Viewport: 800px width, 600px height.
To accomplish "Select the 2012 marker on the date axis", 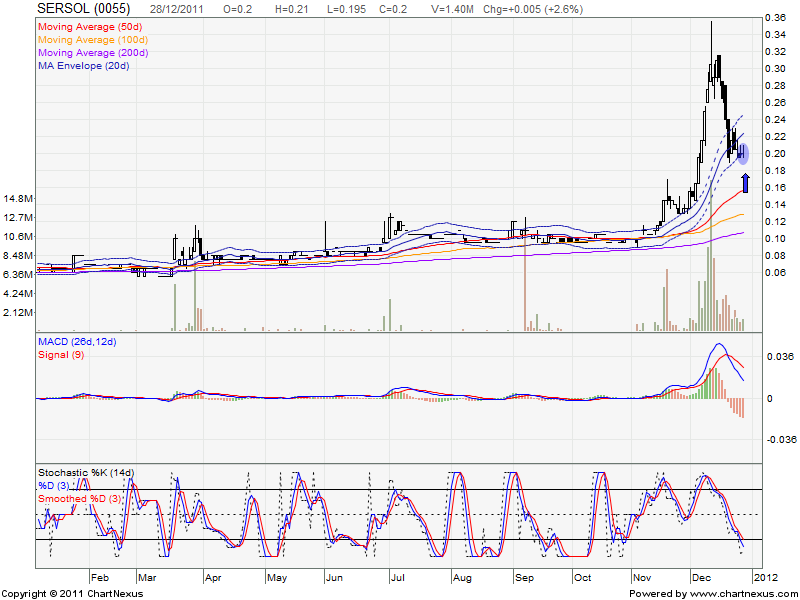I will [765, 578].
